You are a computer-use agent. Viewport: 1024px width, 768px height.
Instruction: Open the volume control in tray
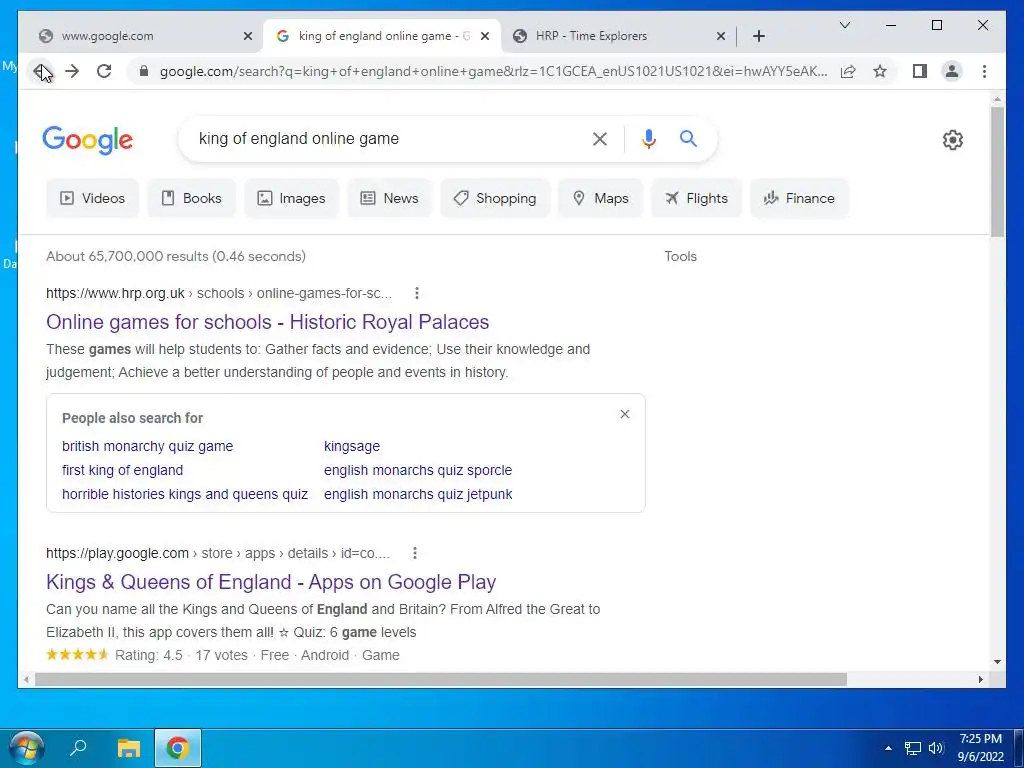pos(936,748)
